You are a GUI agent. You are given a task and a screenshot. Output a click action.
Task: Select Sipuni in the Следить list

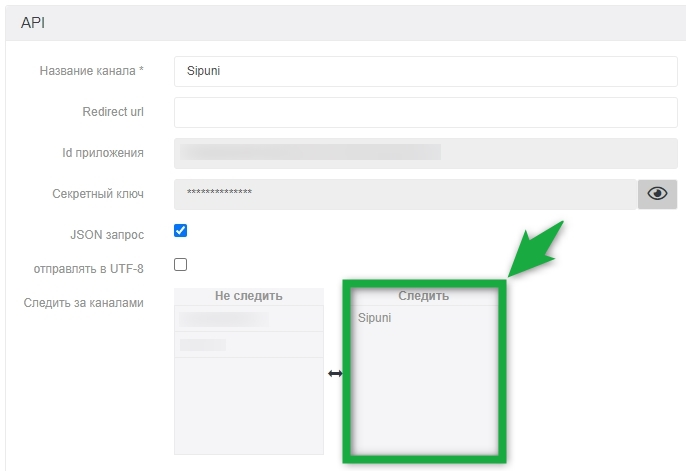(x=375, y=318)
